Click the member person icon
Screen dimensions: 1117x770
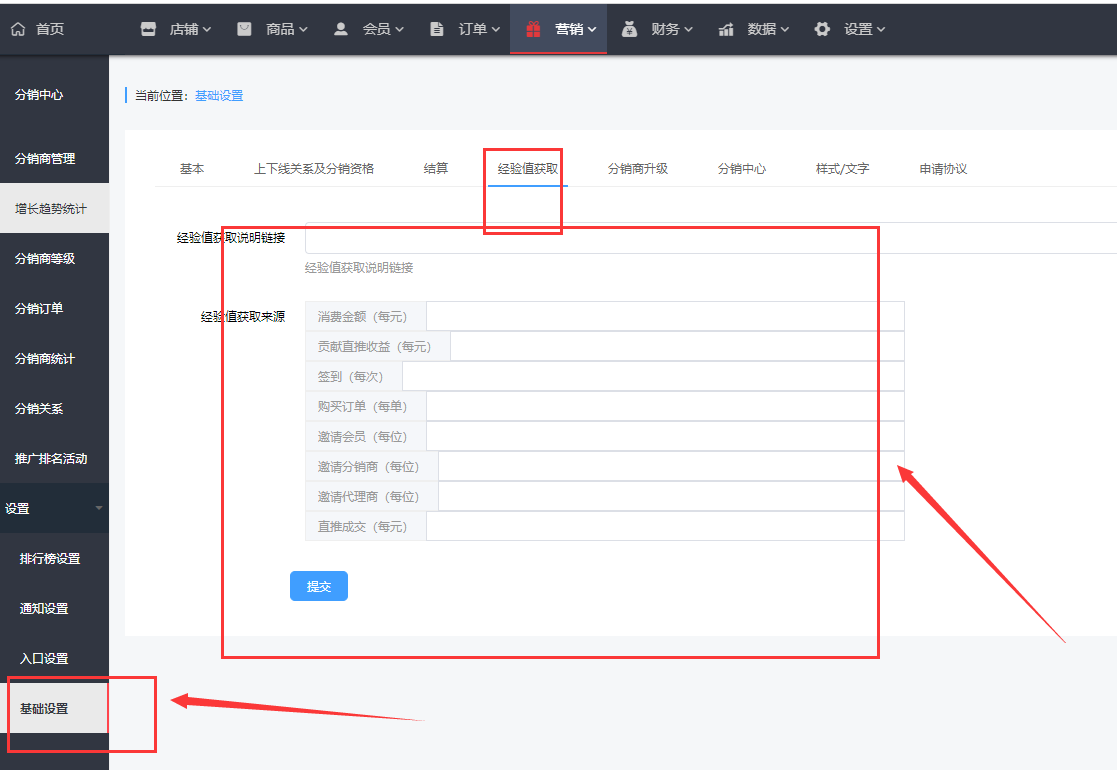pos(341,29)
